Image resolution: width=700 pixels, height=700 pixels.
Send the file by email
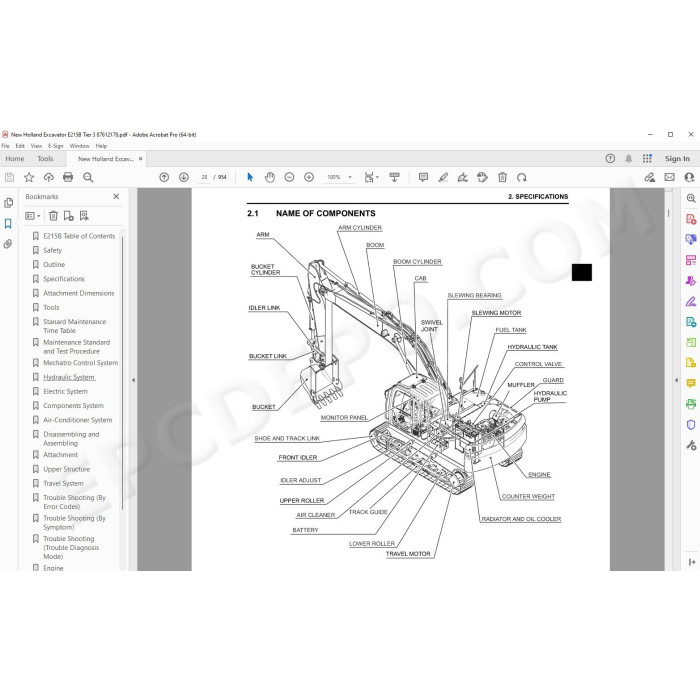tap(670, 177)
